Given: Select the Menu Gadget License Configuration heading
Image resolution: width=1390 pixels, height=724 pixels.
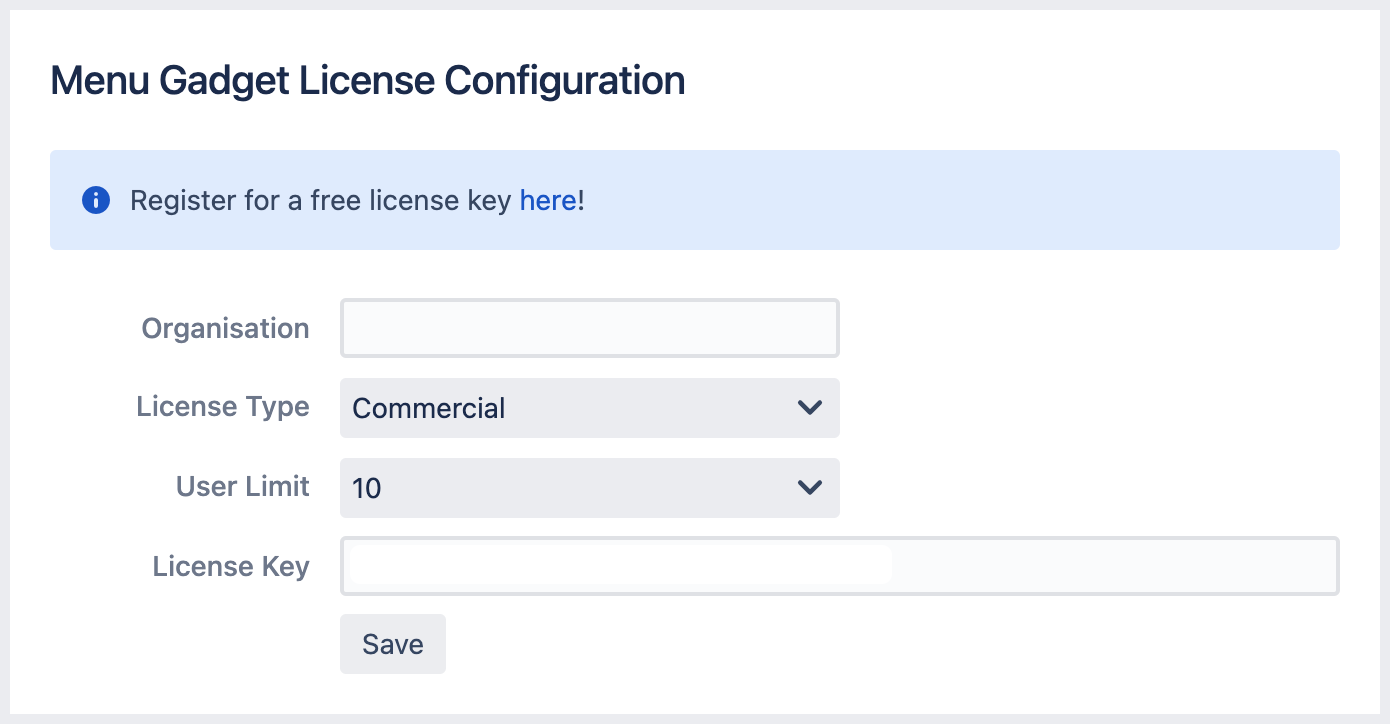Looking at the screenshot, I should [x=367, y=80].
